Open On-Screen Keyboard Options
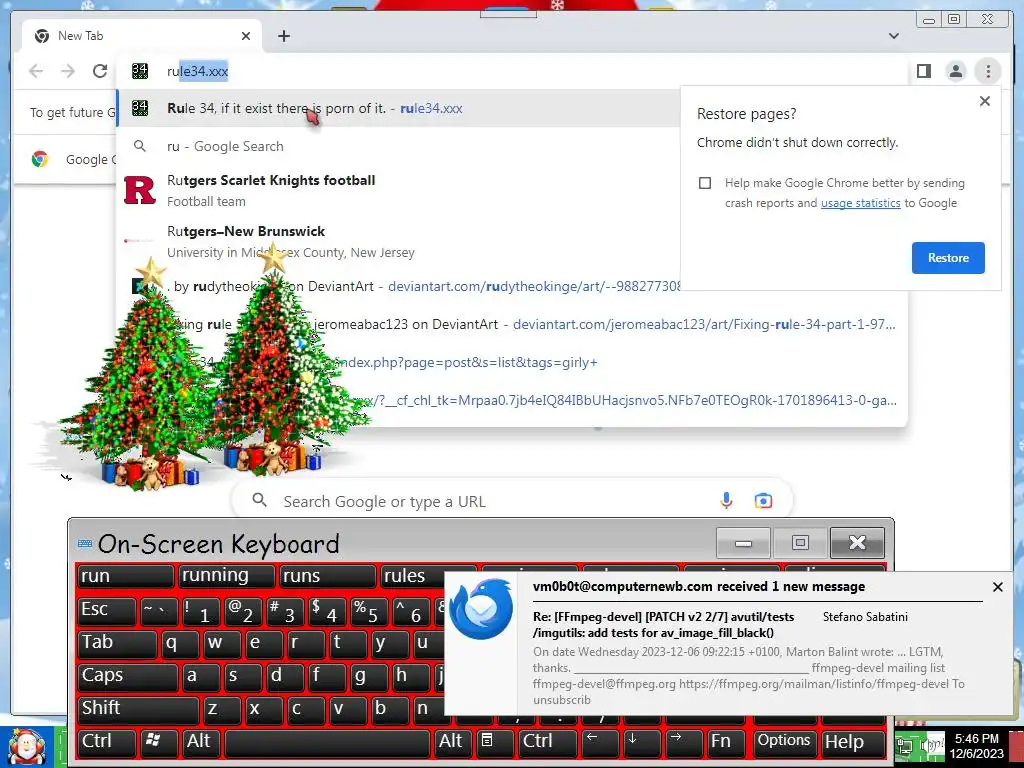The image size is (1024, 768). click(784, 742)
